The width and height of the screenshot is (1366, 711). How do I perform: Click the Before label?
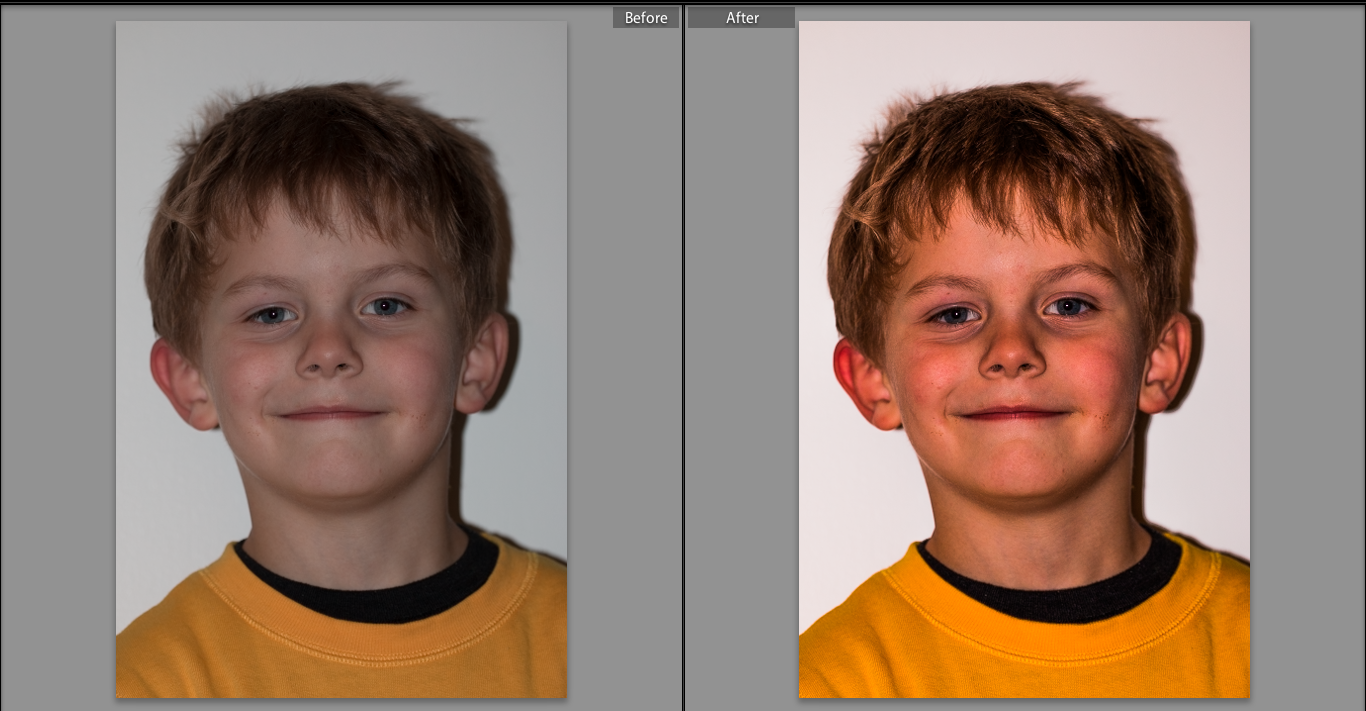pos(646,18)
